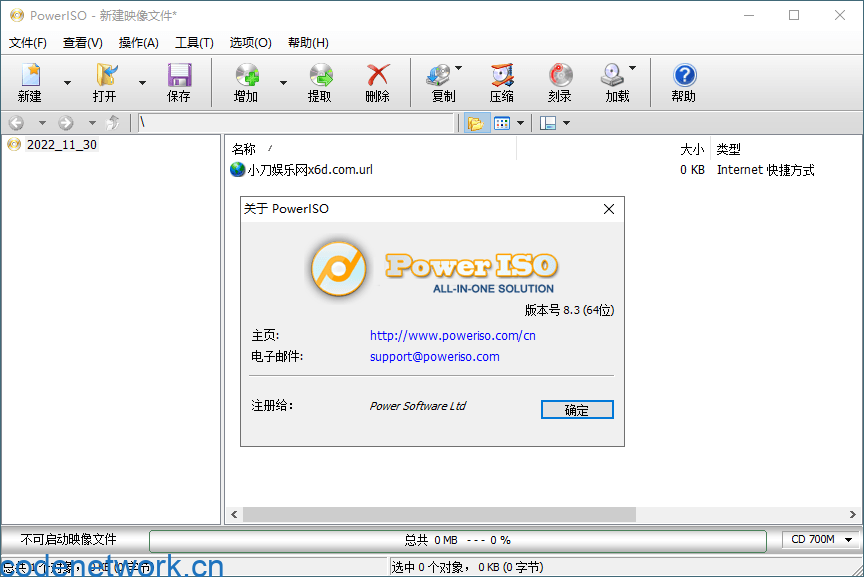Viewport: 864px width, 577px height.
Task: Click the path address input field
Action: point(296,123)
